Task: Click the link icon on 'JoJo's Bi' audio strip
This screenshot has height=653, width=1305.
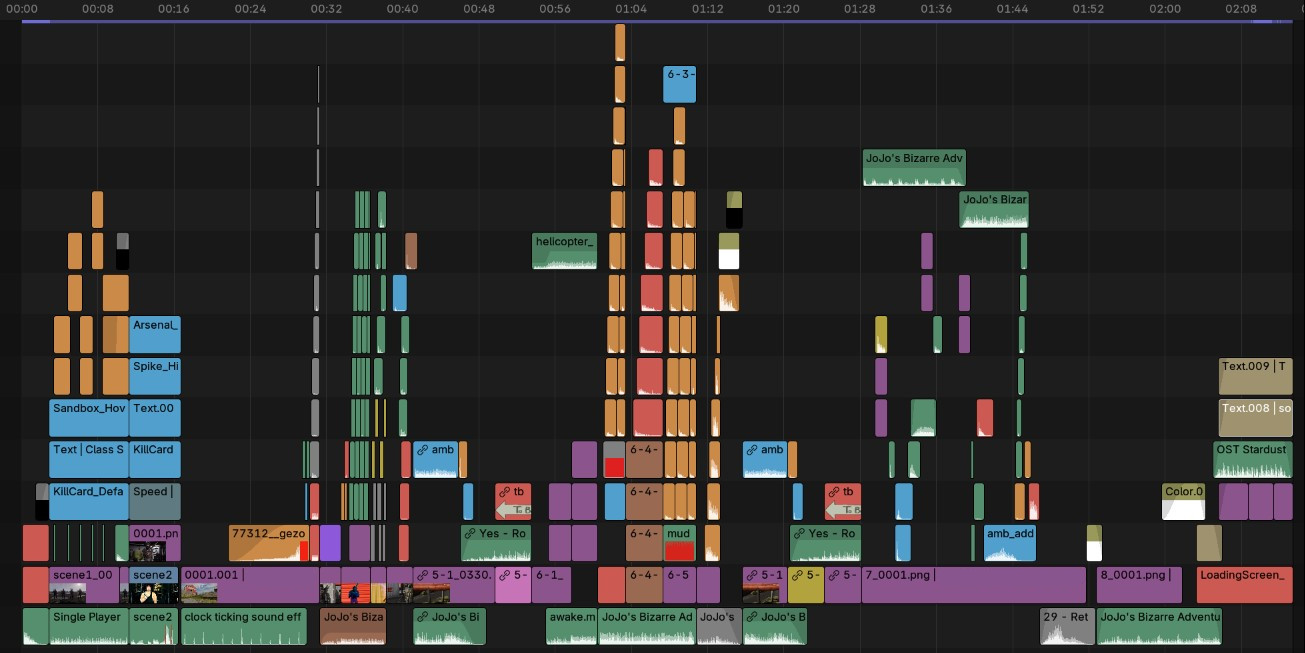Action: point(423,617)
